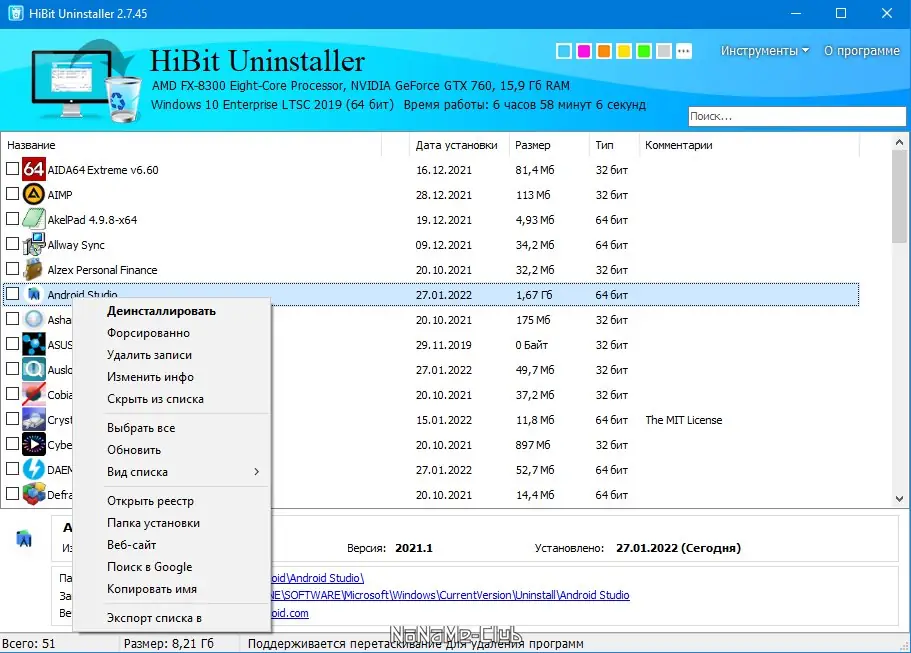The height and width of the screenshot is (653, 911).
Task: Click the HiBit Uninstaller title bar icon
Action: [x=16, y=13]
